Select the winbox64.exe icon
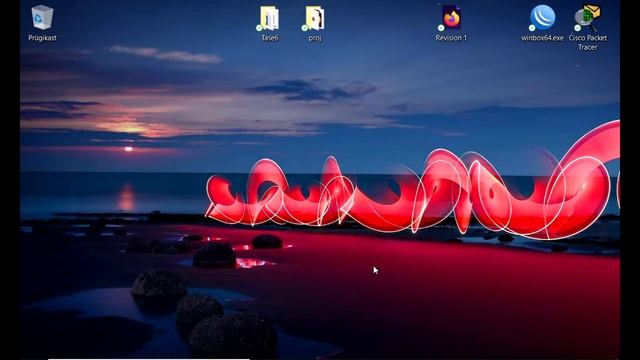This screenshot has width=640, height=360. pyautogui.click(x=542, y=18)
